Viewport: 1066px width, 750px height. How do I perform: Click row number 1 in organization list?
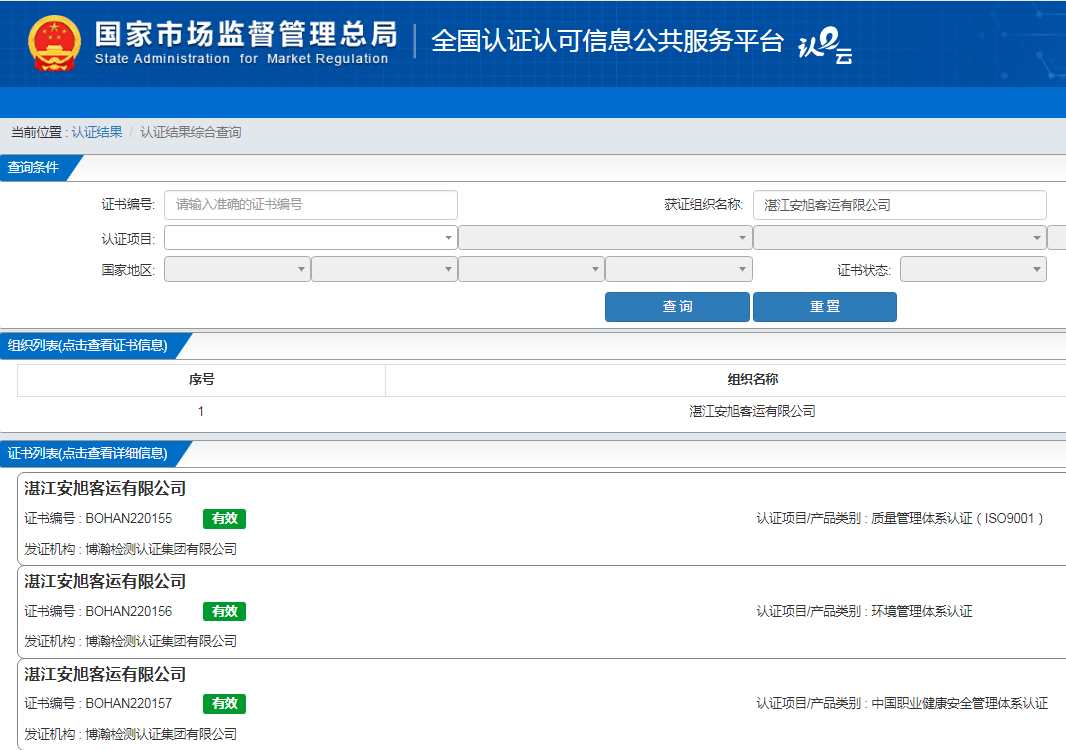[x=201, y=411]
